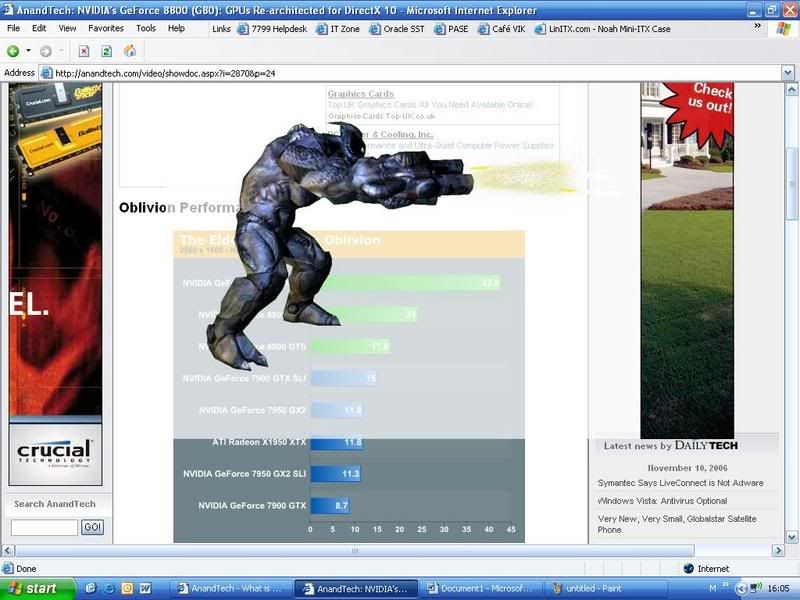The height and width of the screenshot is (600, 800).
Task: Click the grey Forward arrow button
Action: [x=45, y=51]
